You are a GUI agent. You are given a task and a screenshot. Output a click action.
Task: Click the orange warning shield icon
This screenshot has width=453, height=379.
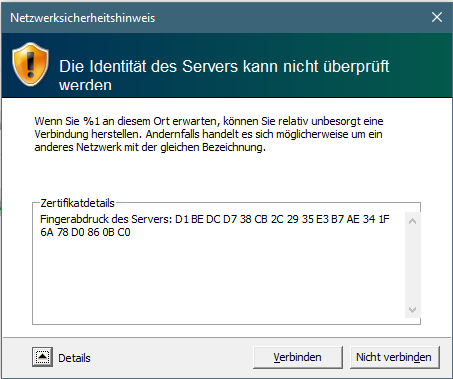[x=30, y=64]
